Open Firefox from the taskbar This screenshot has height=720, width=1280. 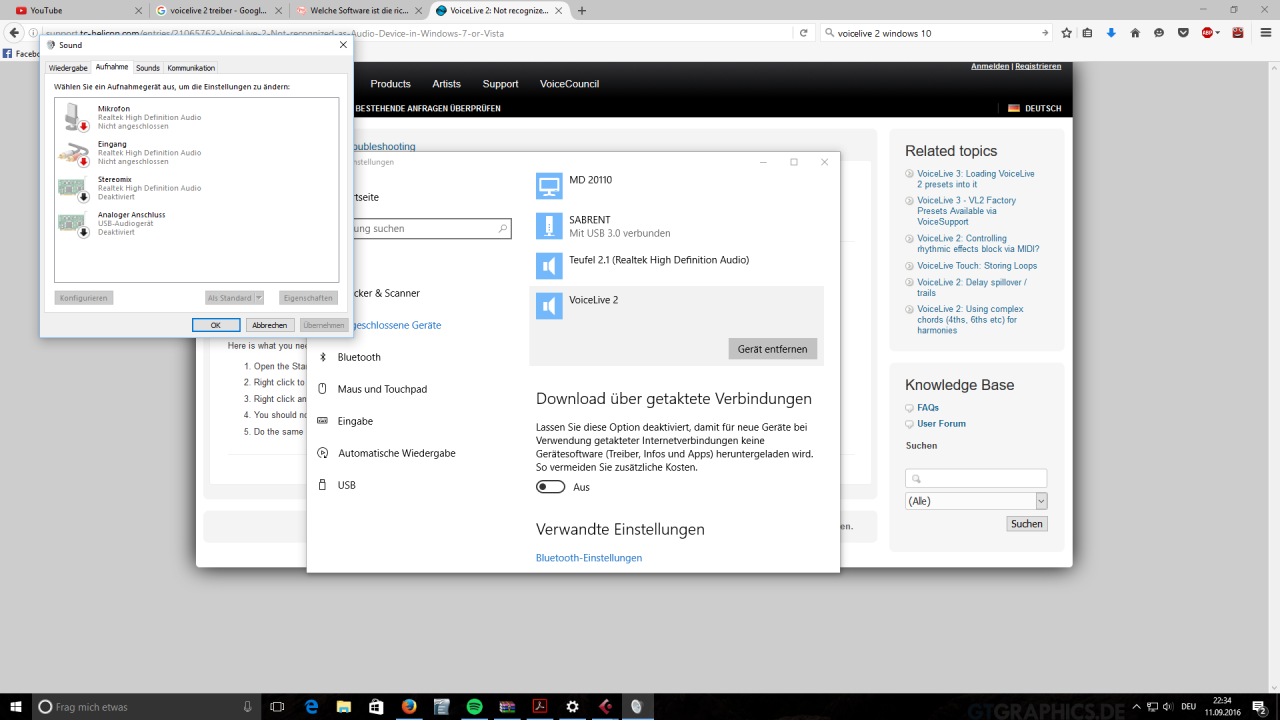pyautogui.click(x=408, y=706)
